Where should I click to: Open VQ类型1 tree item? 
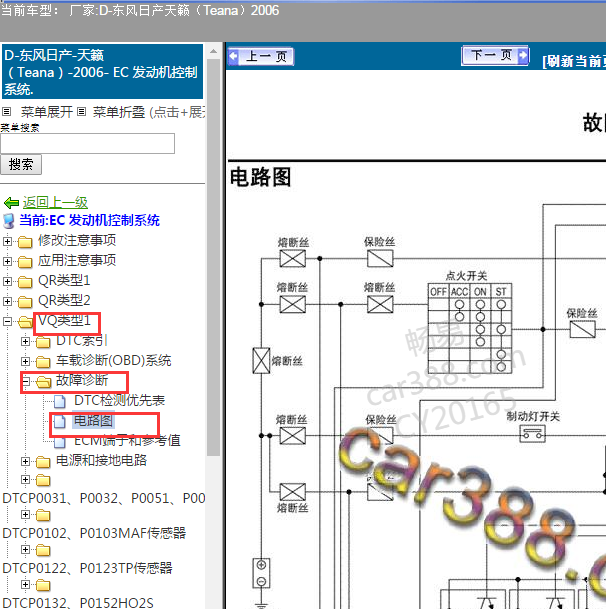pos(64,320)
